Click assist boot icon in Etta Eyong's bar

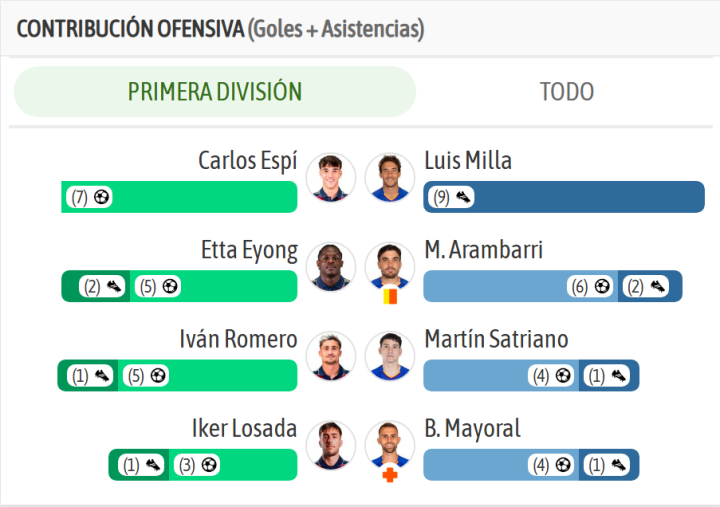pos(116,287)
